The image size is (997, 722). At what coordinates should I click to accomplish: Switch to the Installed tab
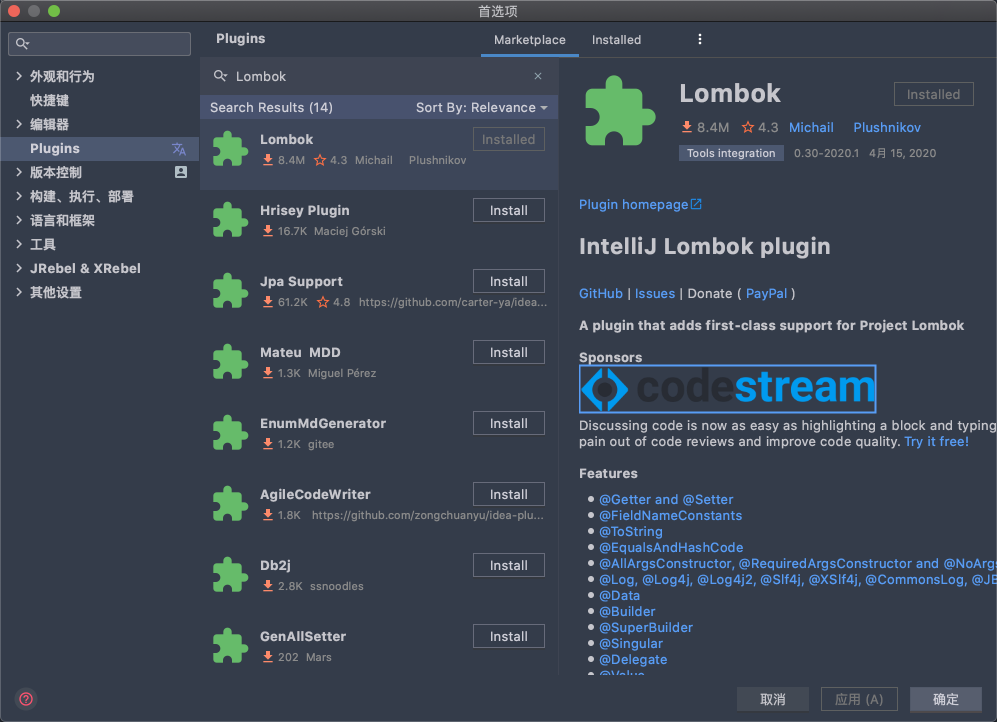tap(616, 40)
